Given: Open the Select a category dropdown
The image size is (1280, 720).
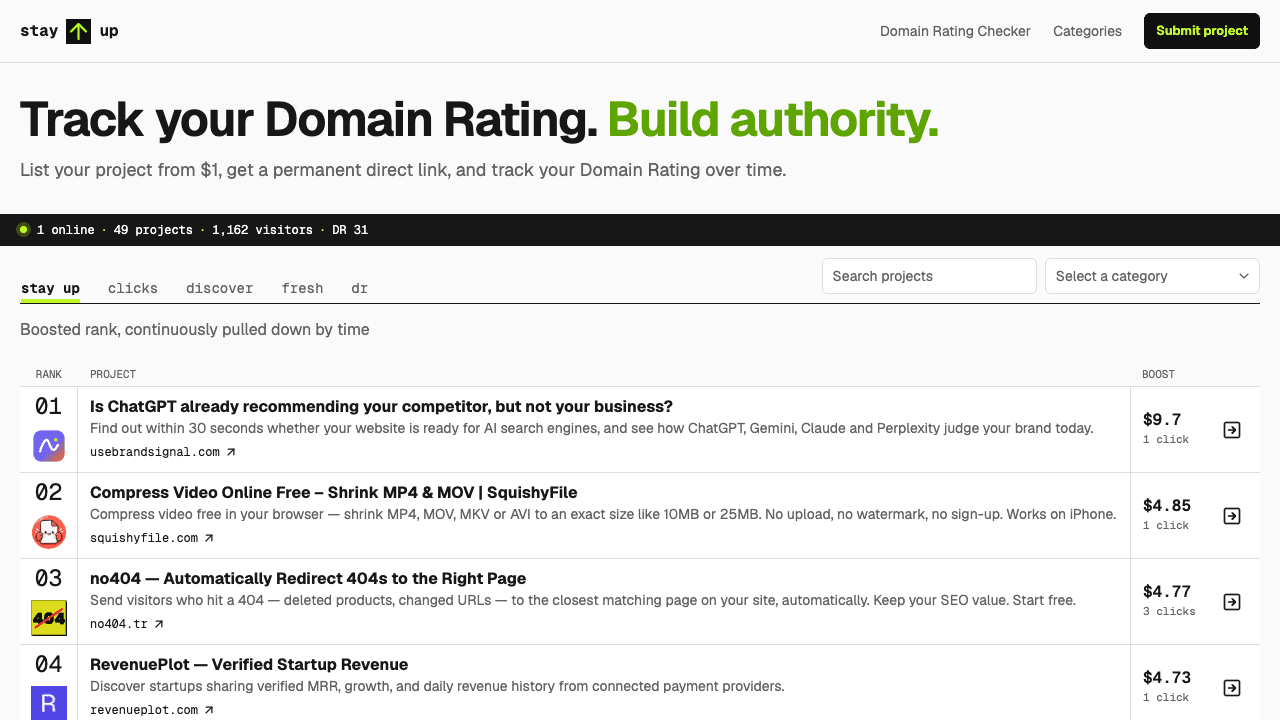Looking at the screenshot, I should click(1152, 276).
